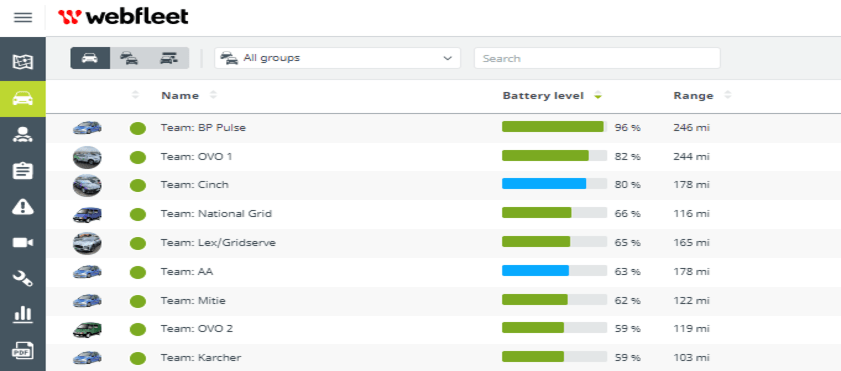Open Team: National Grid vehicle
The image size is (841, 371).
216,214
